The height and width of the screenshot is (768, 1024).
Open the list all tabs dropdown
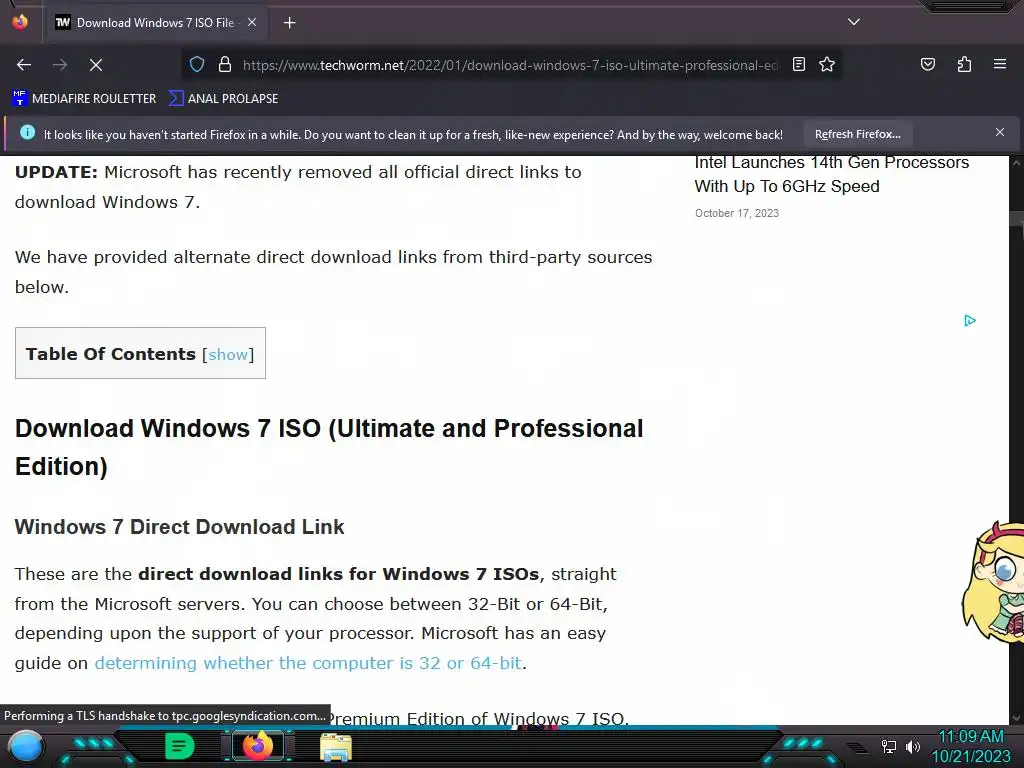pyautogui.click(x=854, y=22)
